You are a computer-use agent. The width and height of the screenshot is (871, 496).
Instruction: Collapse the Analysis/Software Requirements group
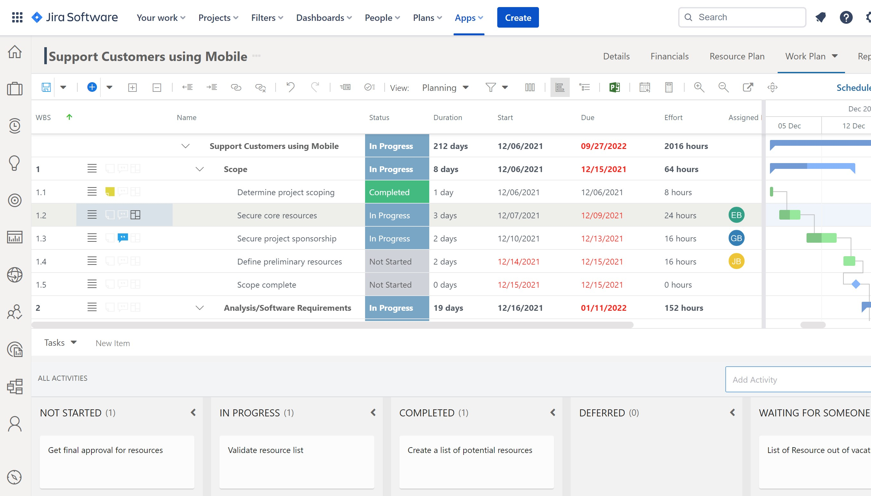point(199,308)
